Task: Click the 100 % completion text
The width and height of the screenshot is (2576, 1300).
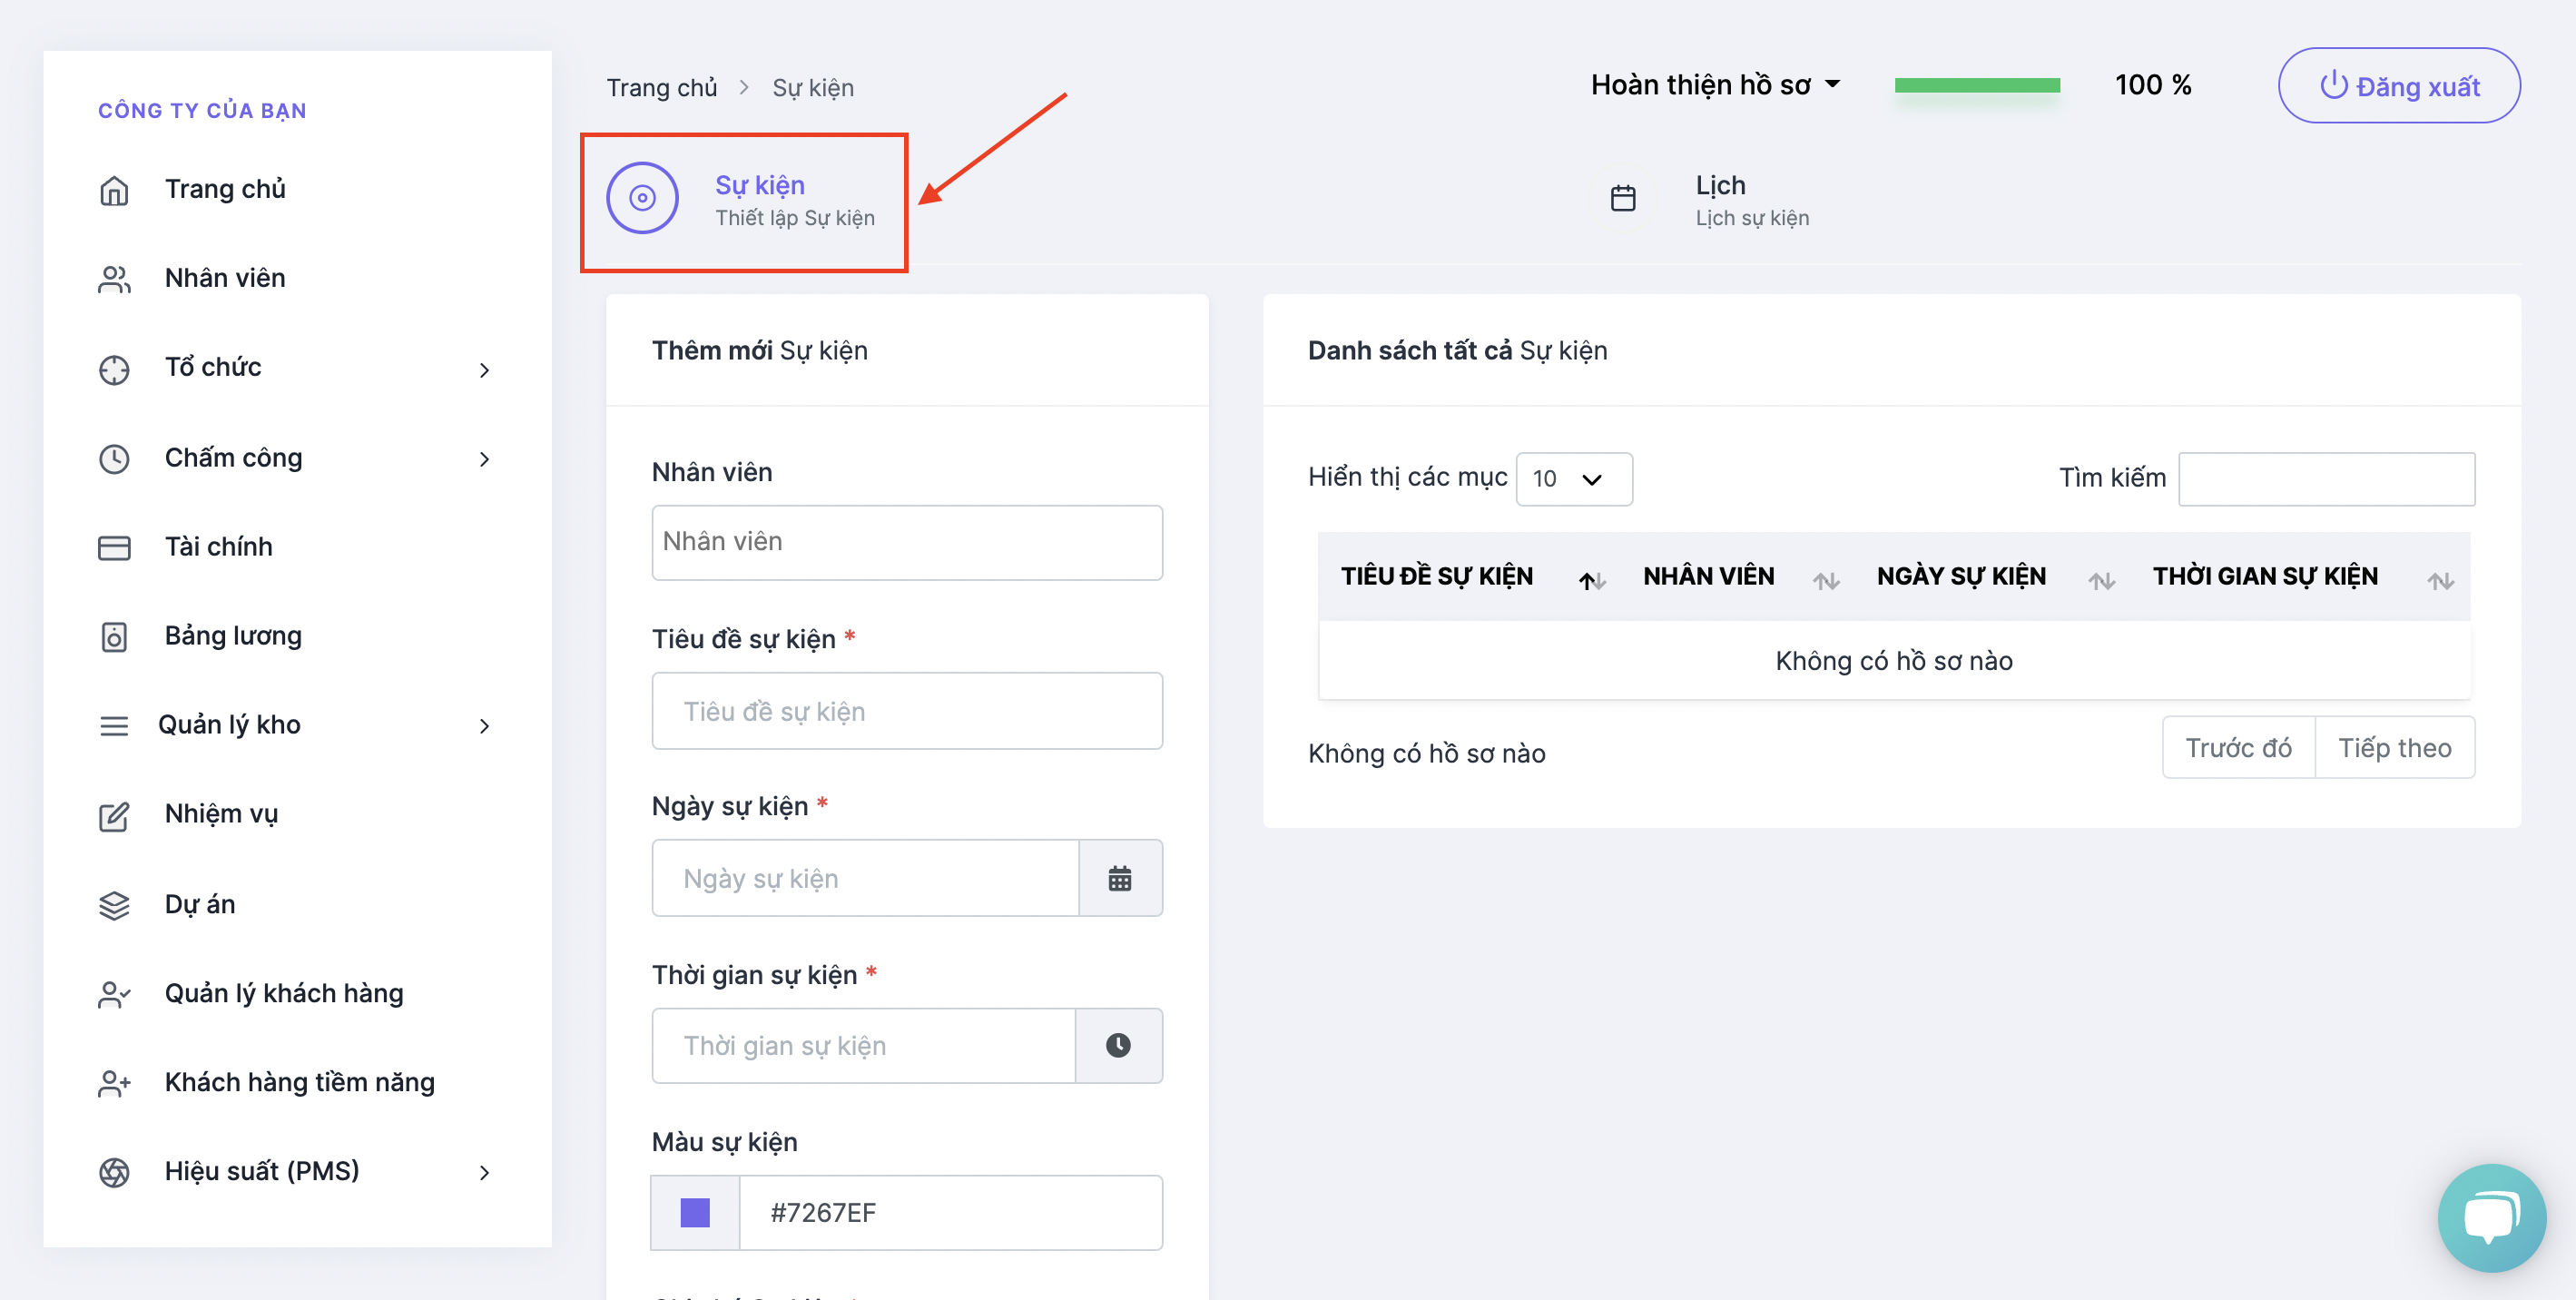Action: (2153, 85)
